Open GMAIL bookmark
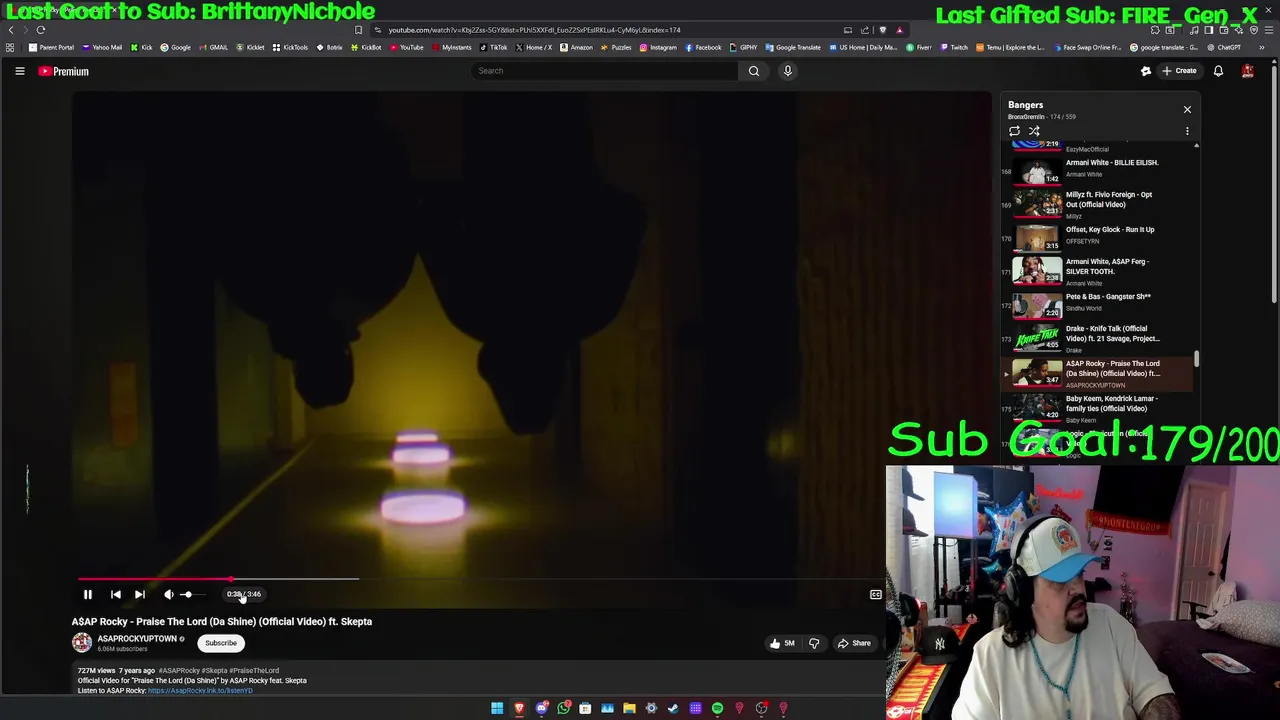Image resolution: width=1280 pixels, height=720 pixels. pyautogui.click(x=213, y=47)
